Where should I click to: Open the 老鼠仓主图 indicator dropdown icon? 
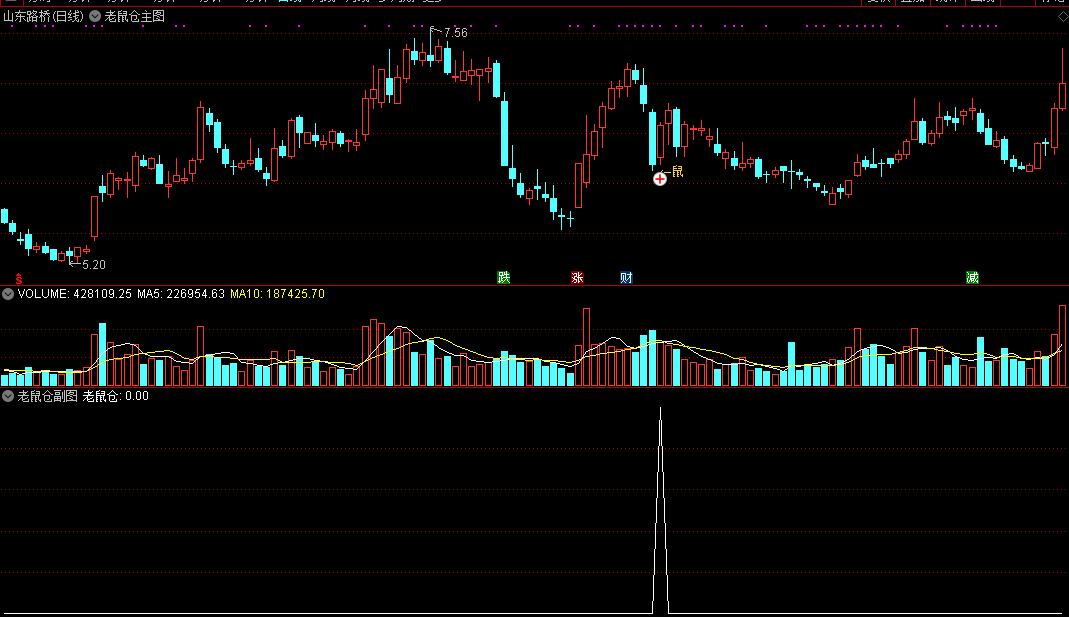pyautogui.click(x=95, y=16)
